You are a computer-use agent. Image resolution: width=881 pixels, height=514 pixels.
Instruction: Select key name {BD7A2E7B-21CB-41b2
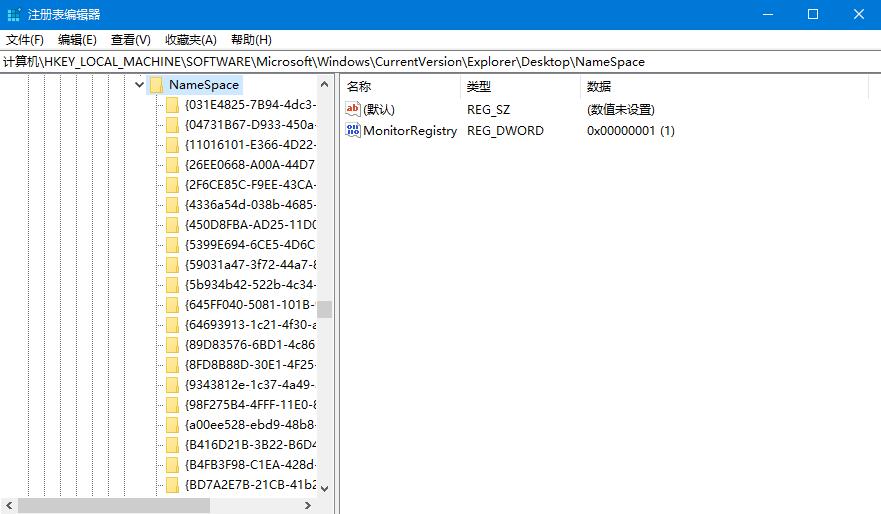(x=251, y=485)
